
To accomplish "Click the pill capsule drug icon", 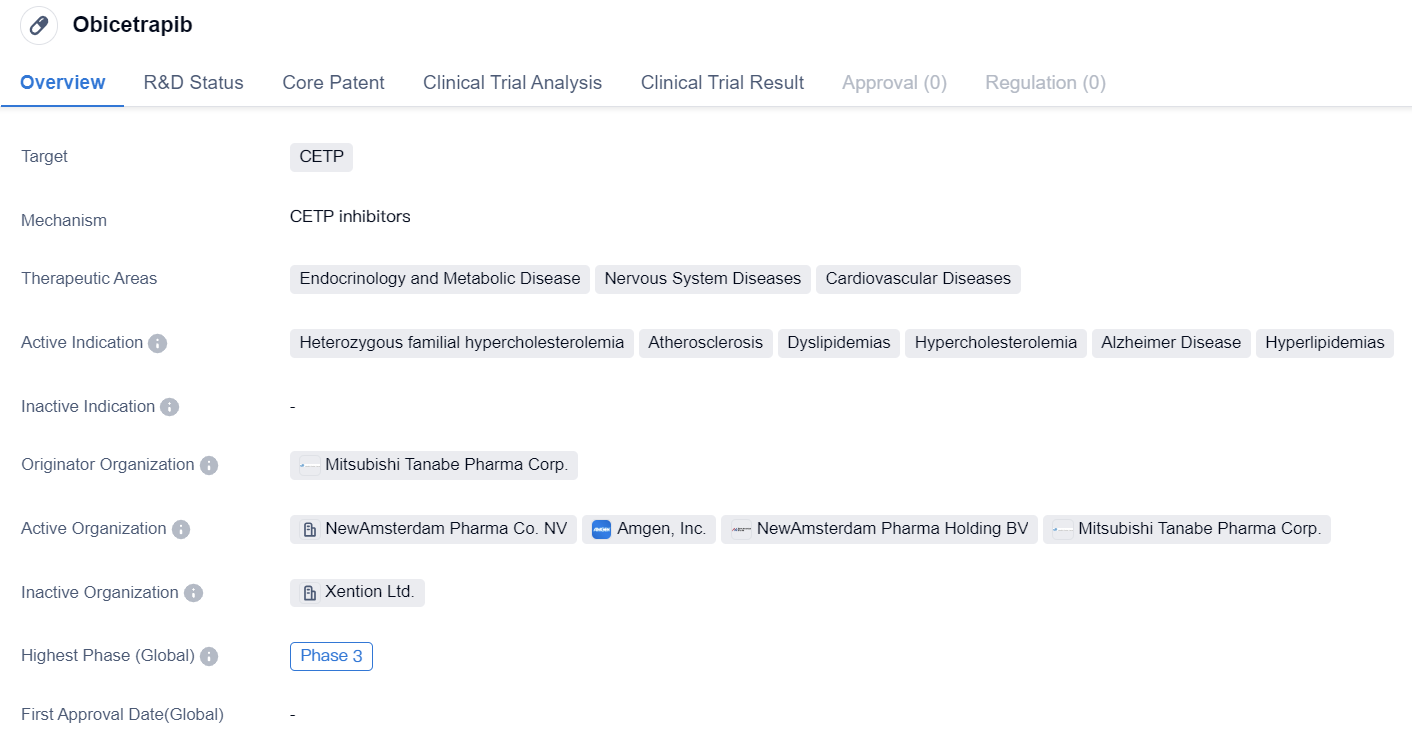I will click(x=39, y=25).
